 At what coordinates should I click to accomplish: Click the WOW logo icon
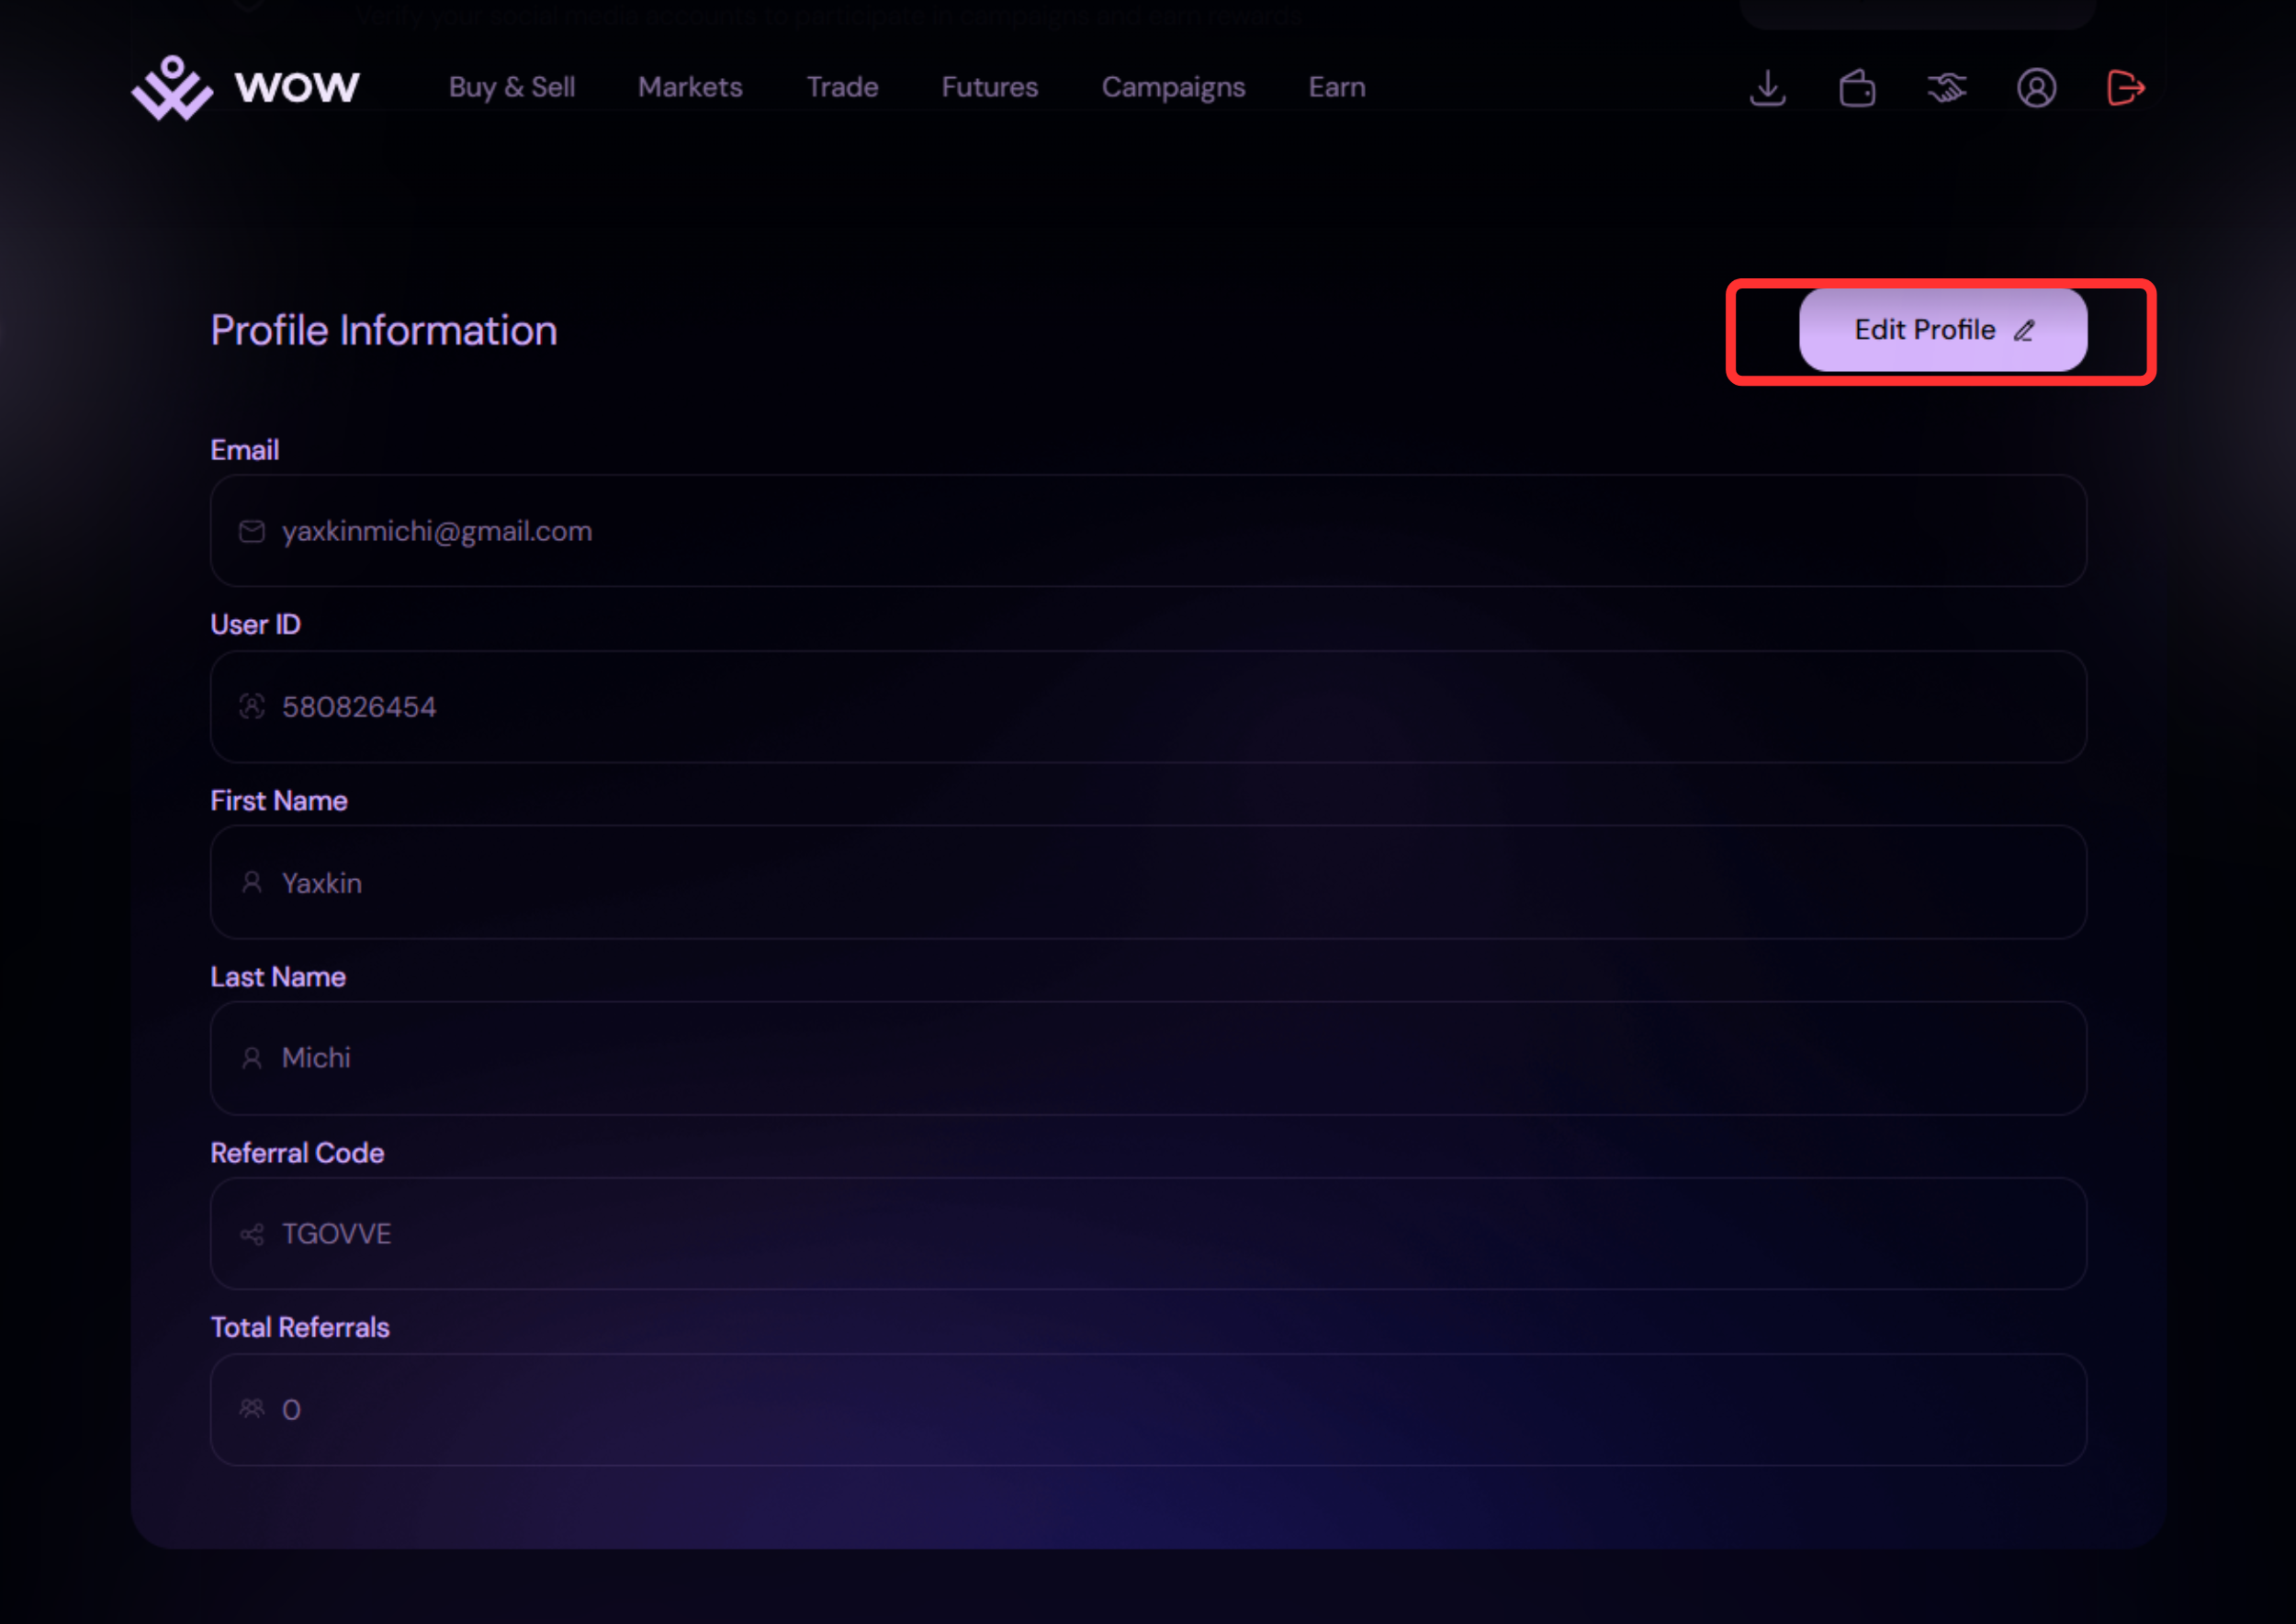point(172,88)
